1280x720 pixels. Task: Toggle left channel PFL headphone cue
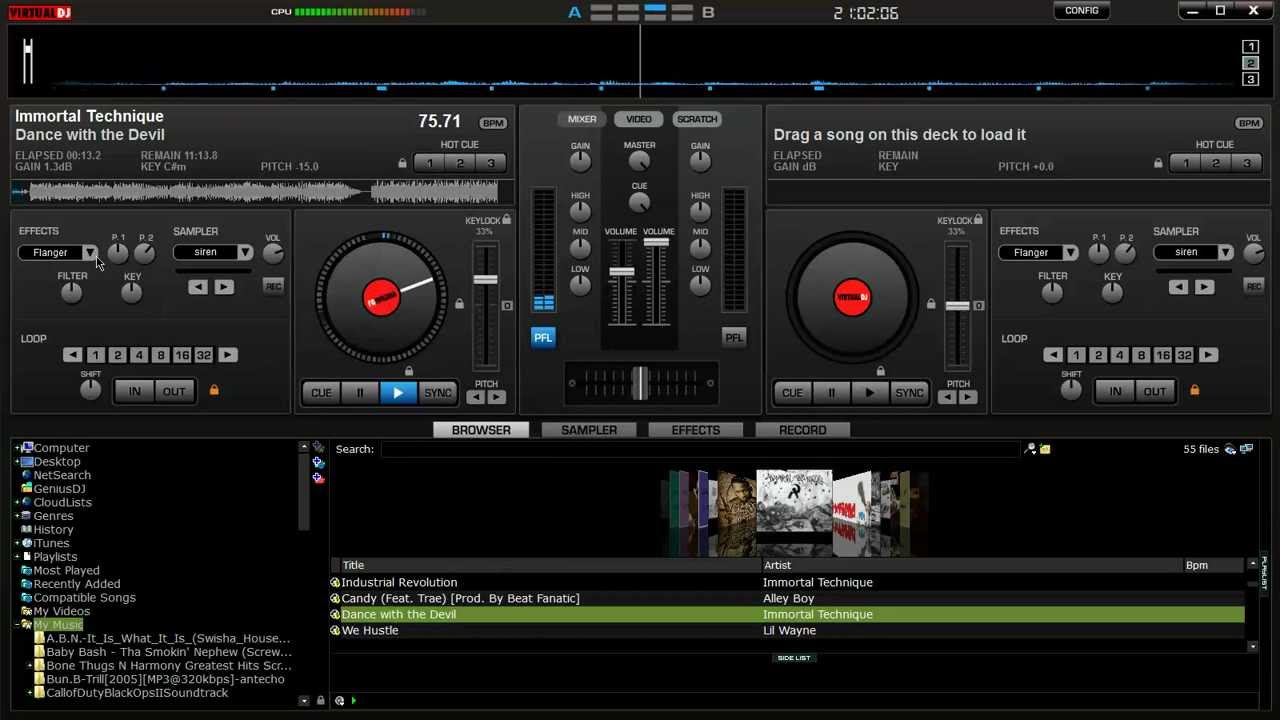542,338
